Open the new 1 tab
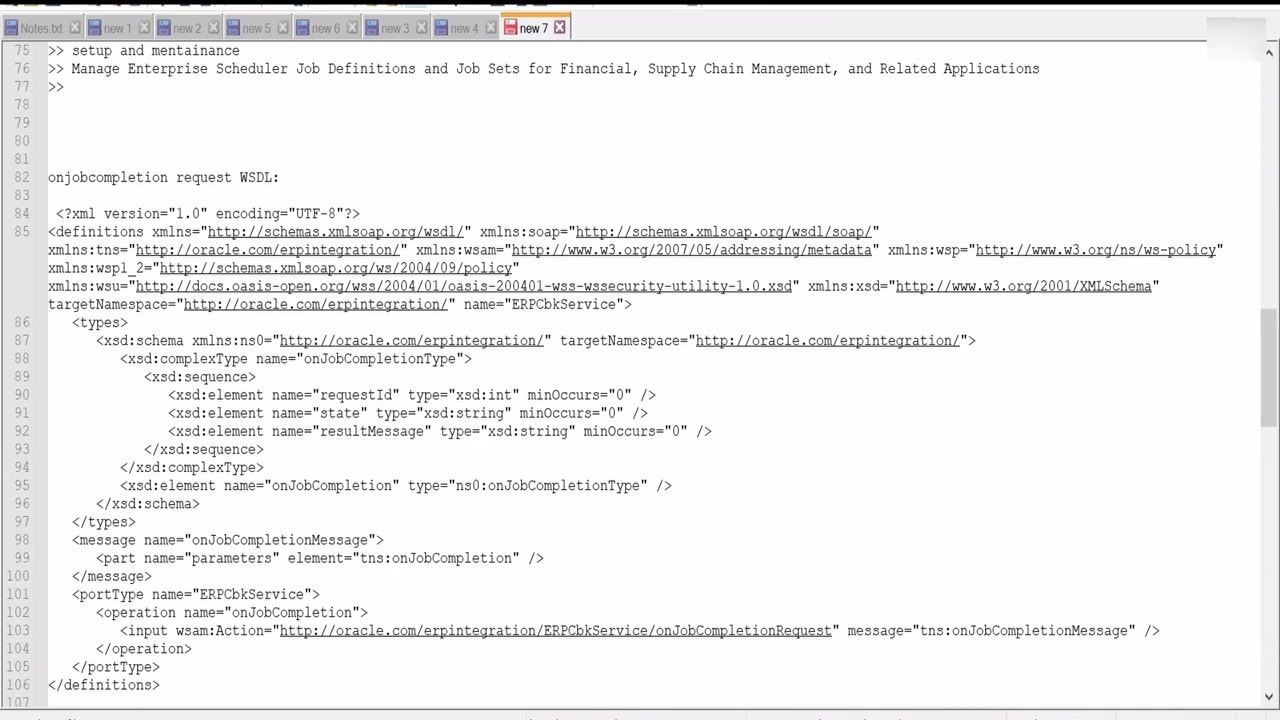The image size is (1280, 720). (x=117, y=28)
